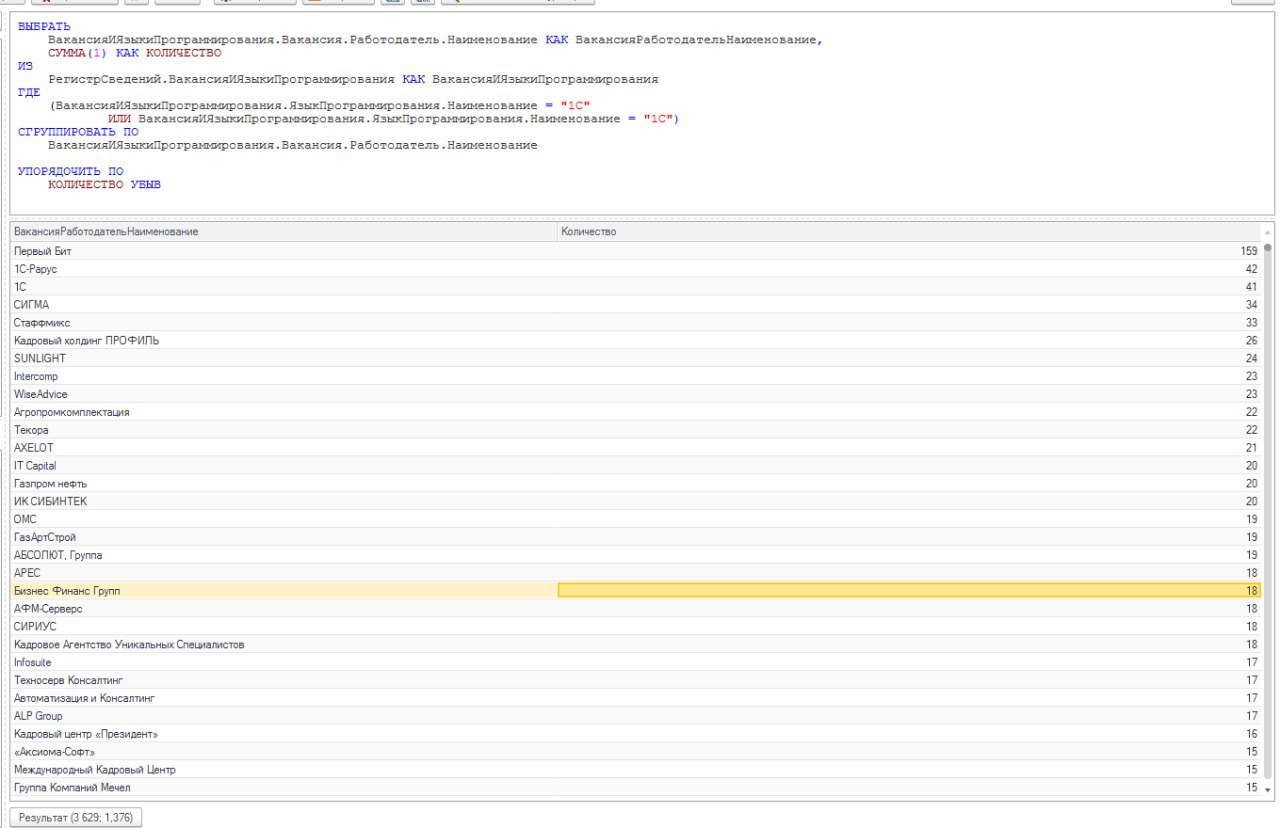Viewport: 1280px width, 828px height.
Task: Select the Стаффмикс row
Action: pyautogui.click(x=635, y=322)
